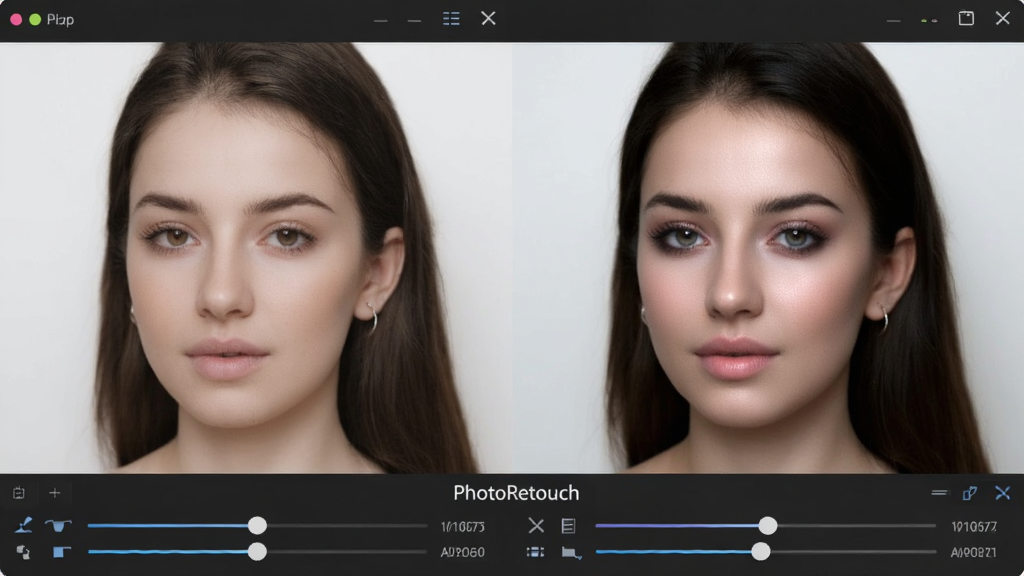Viewport: 1024px width, 576px height.
Task: Click the blue bowl-shaped mask icon
Action: 58,525
